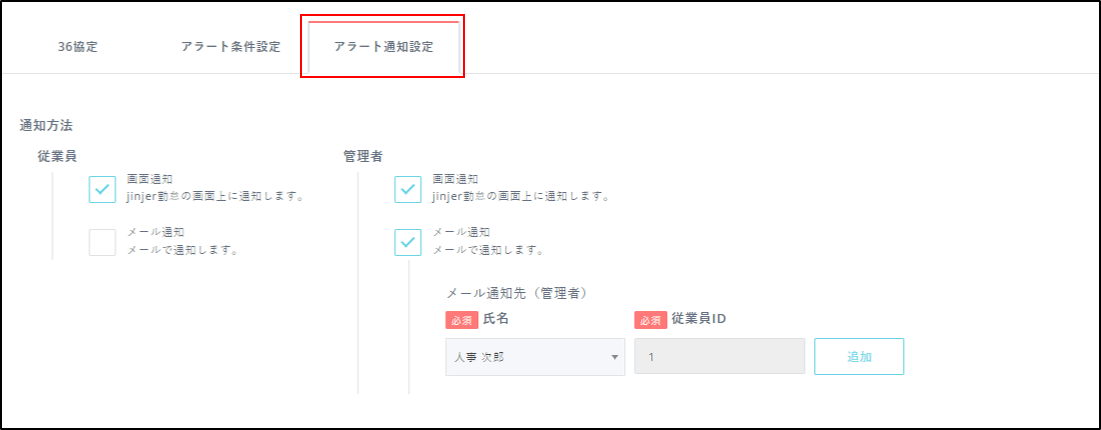
Task: Open the 36協定 tab
Action: pos(78,47)
